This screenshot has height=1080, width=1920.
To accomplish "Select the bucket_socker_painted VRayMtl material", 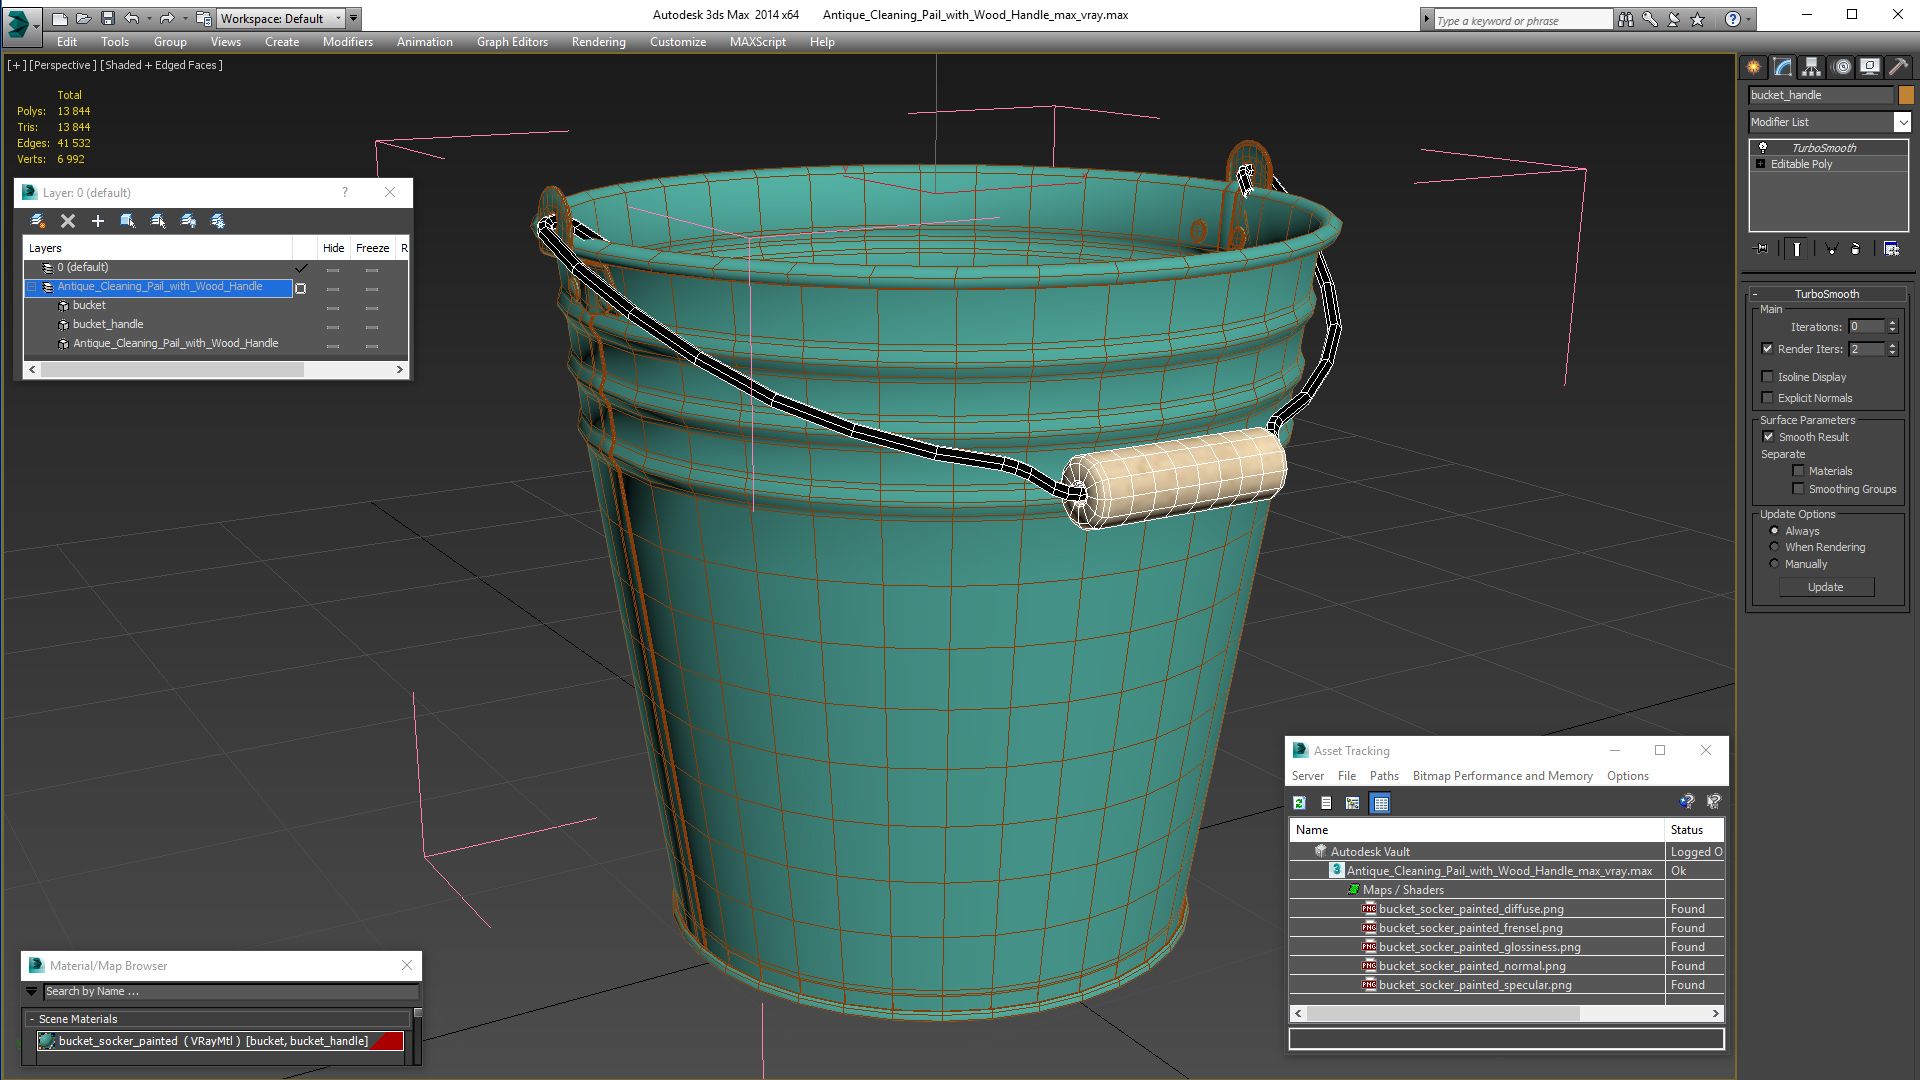I will click(220, 1041).
